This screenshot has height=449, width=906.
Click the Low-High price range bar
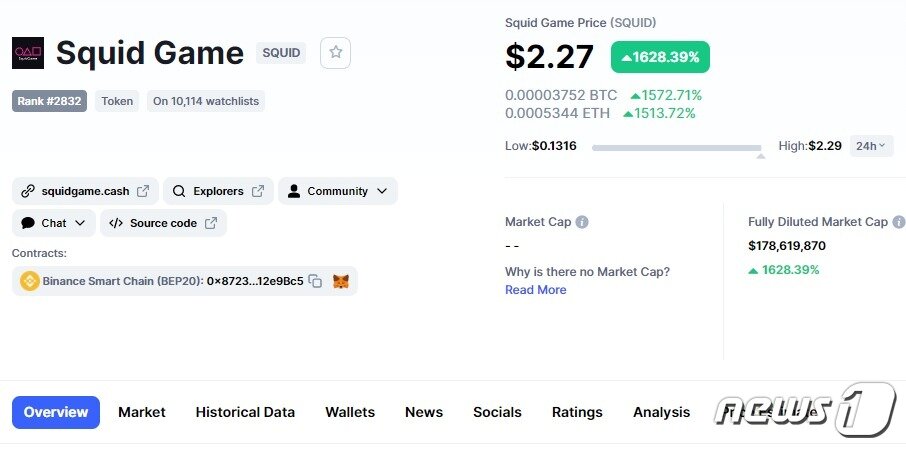point(676,148)
